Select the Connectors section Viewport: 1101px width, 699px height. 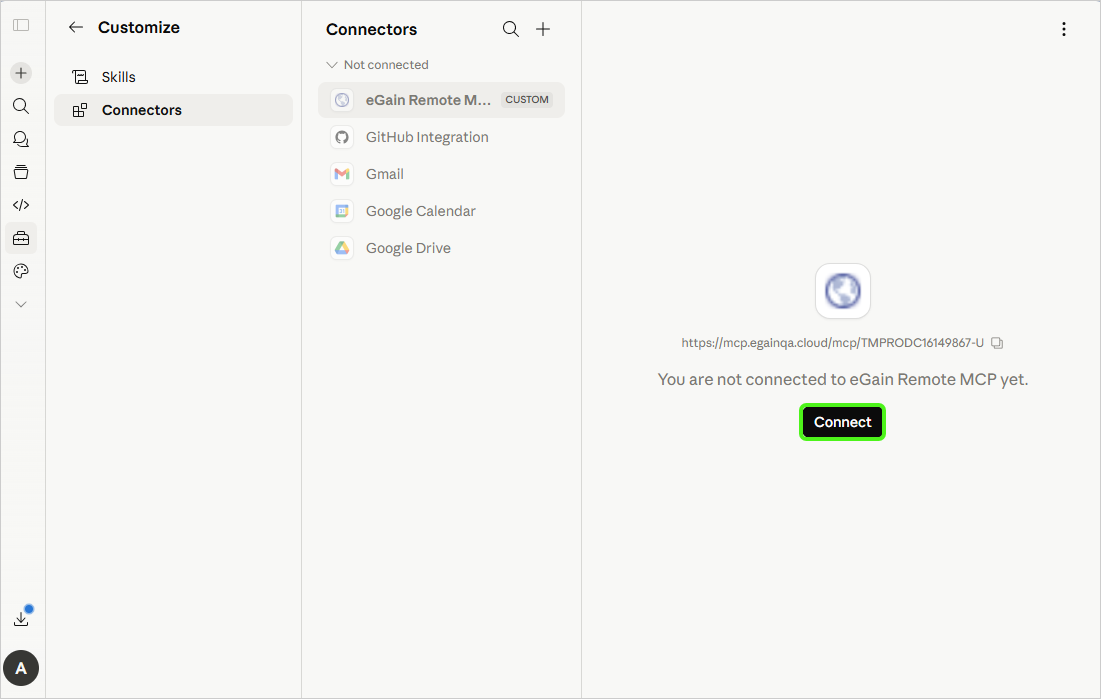click(x=173, y=110)
